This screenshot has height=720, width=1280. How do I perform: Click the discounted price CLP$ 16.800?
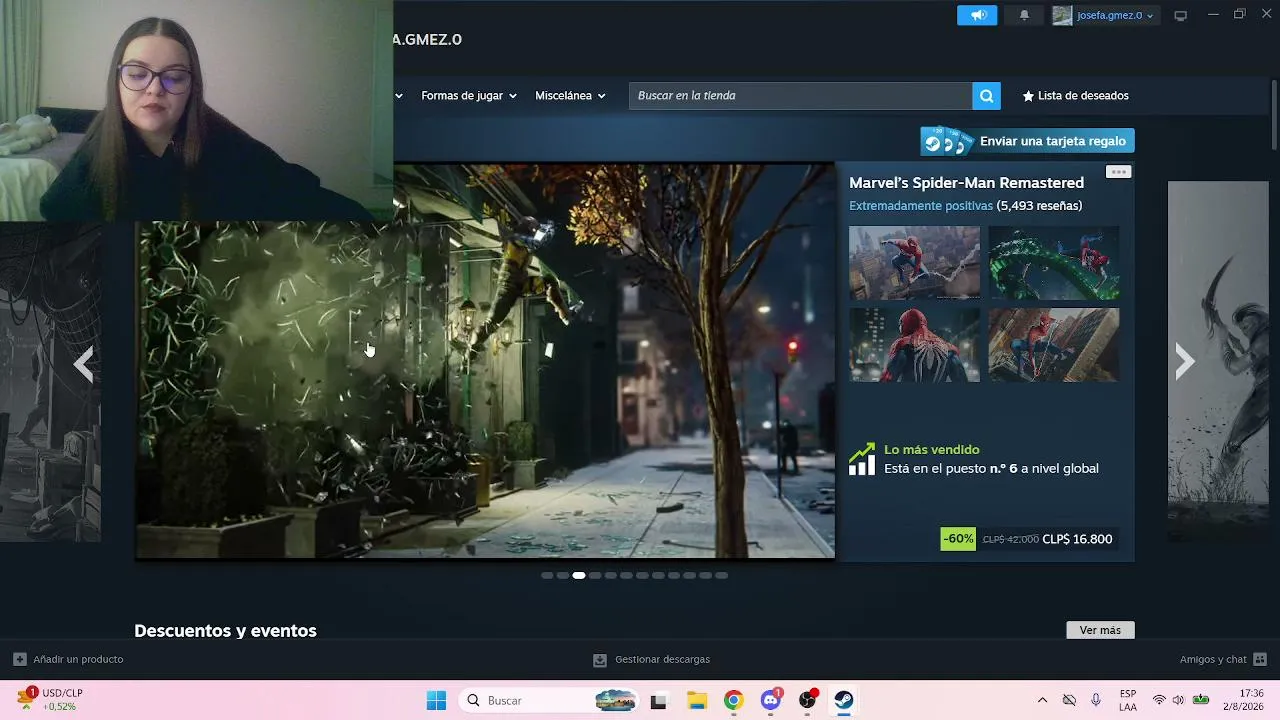click(1077, 540)
